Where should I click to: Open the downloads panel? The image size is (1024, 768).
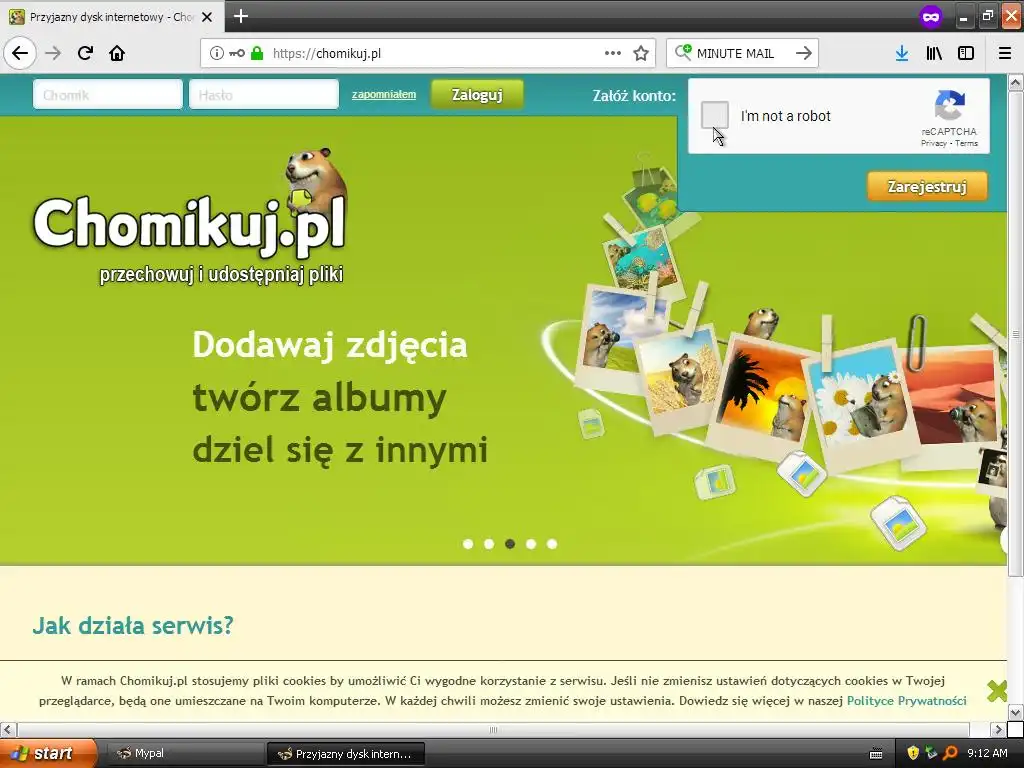[902, 53]
